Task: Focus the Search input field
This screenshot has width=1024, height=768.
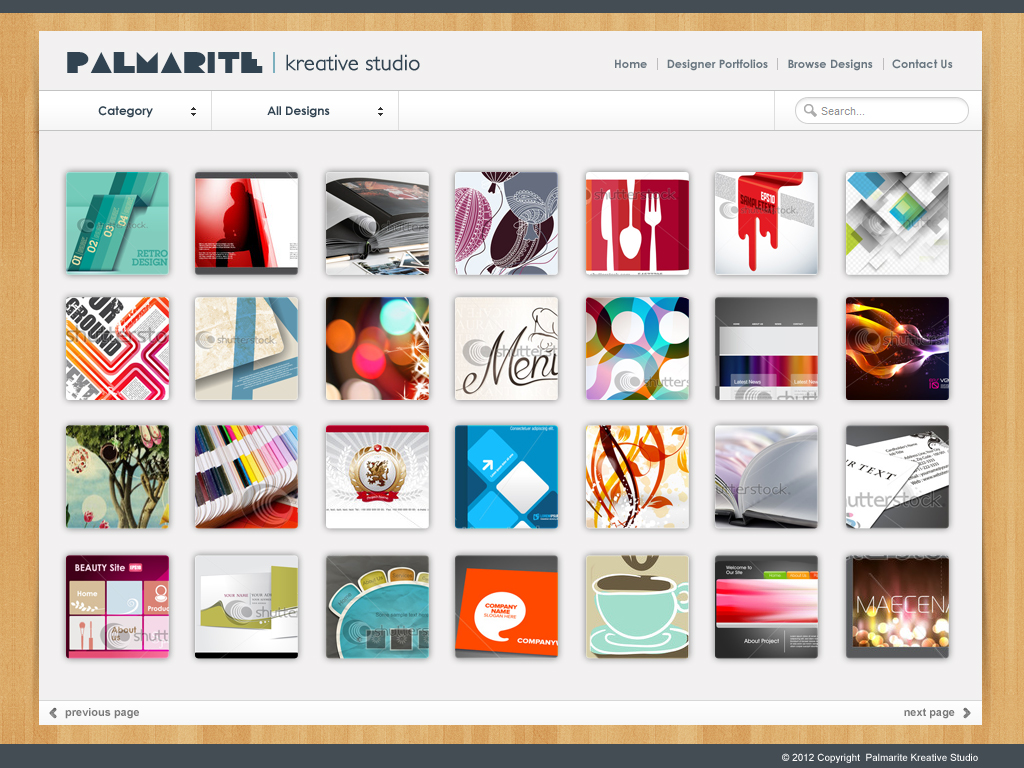Action: click(882, 110)
